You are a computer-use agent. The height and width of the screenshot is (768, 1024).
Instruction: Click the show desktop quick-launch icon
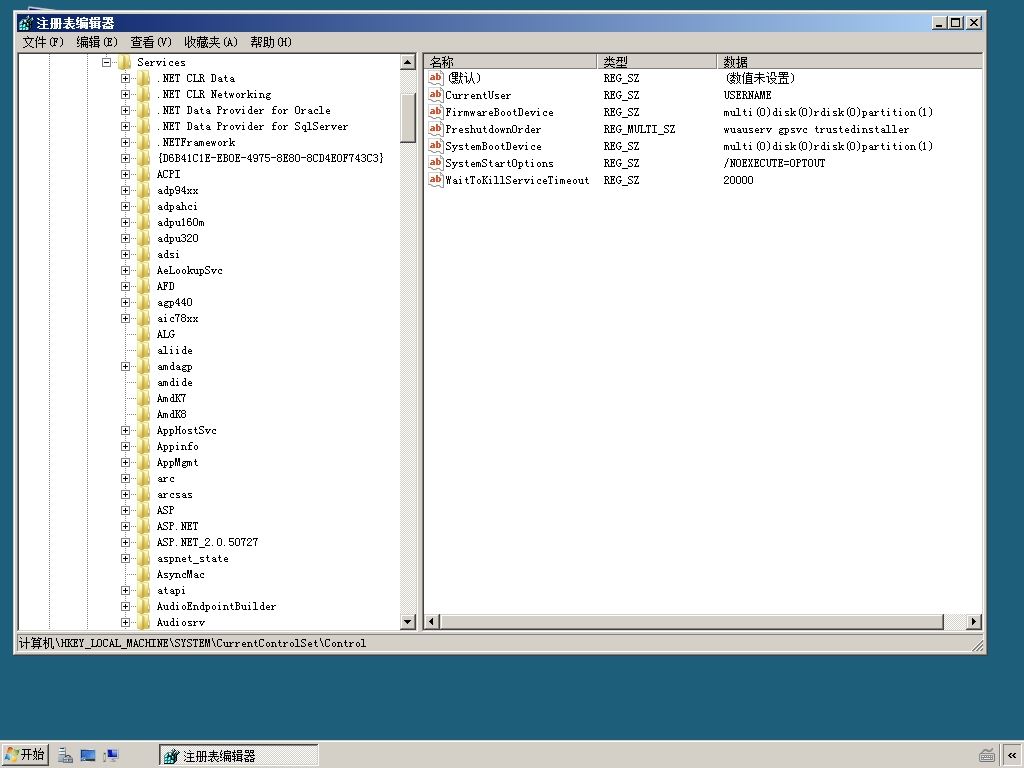(x=88, y=756)
